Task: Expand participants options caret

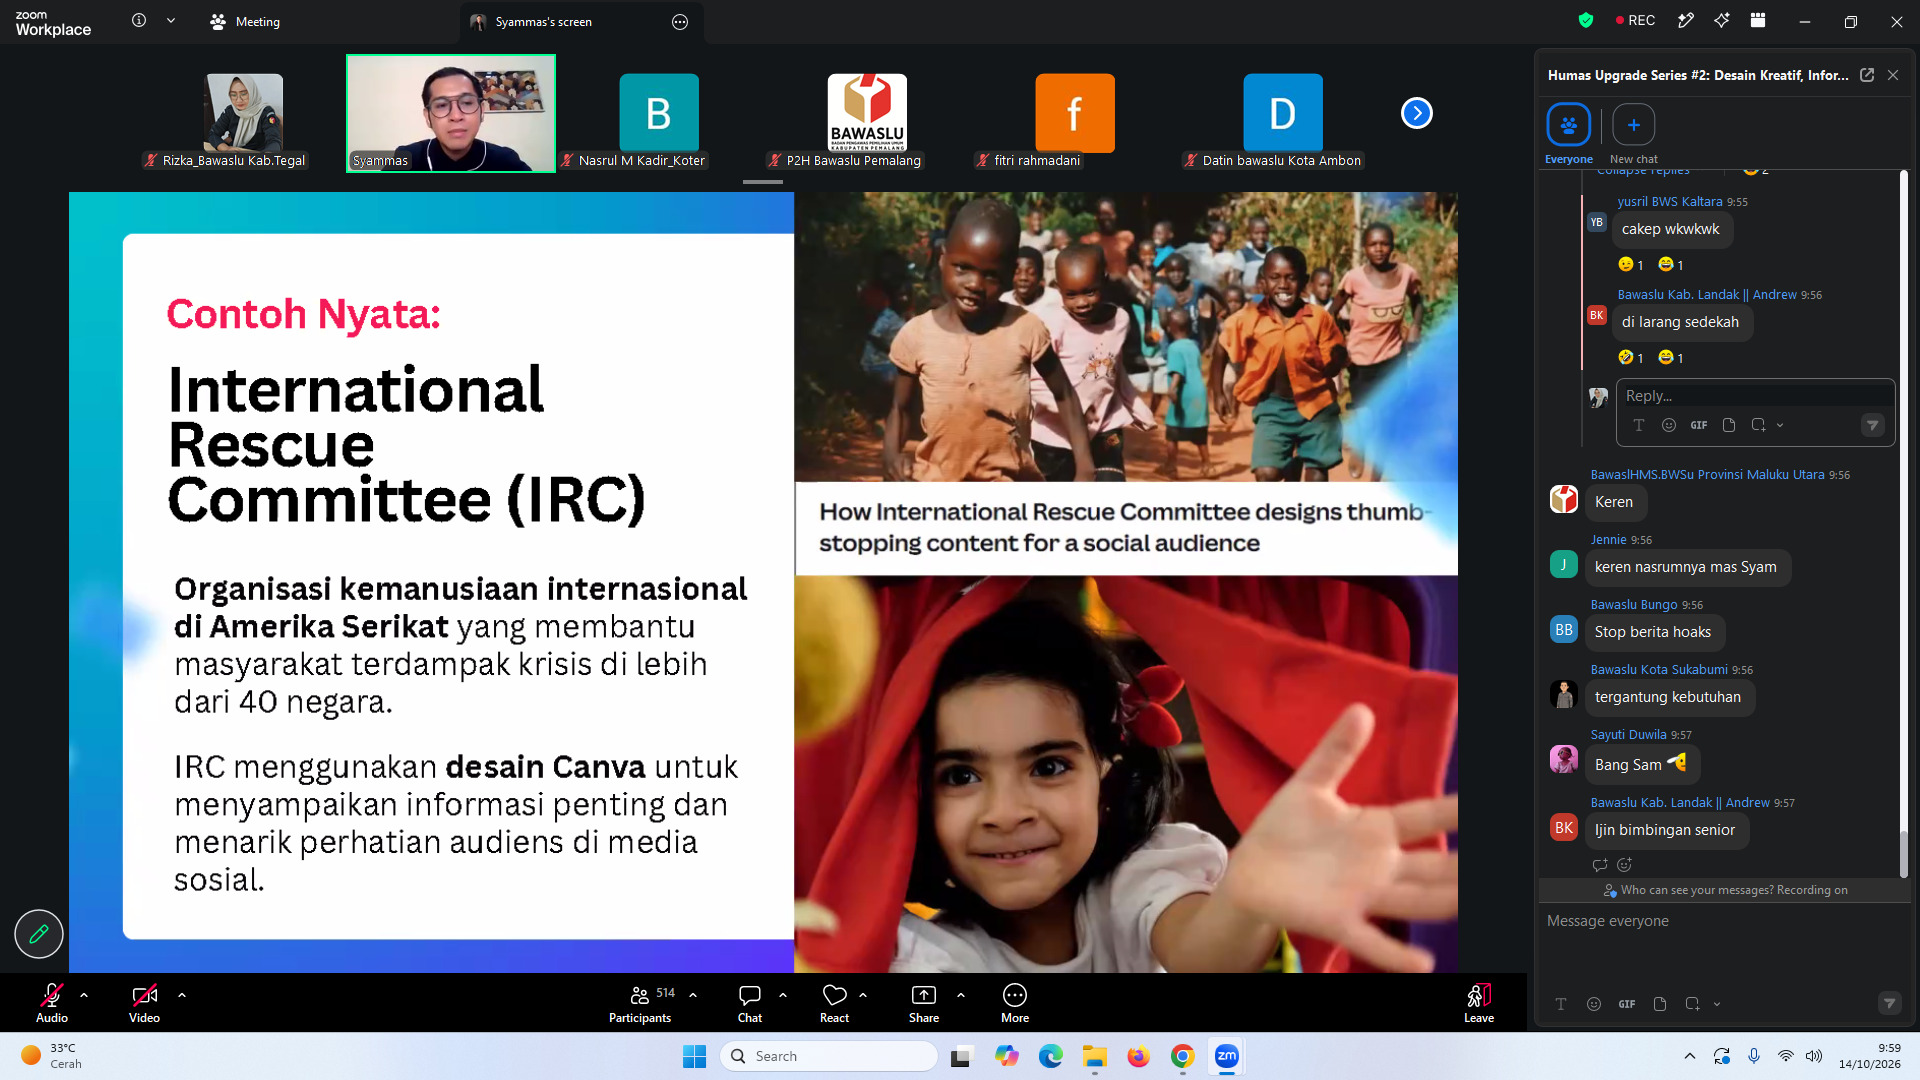Action: 693,995
